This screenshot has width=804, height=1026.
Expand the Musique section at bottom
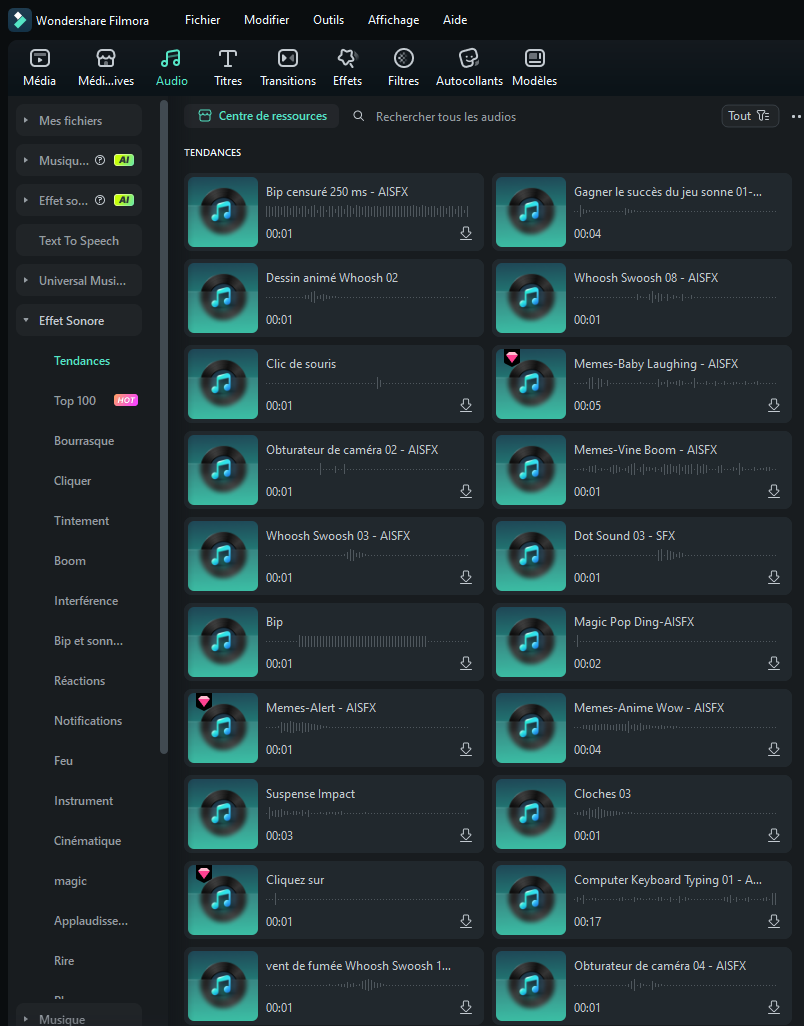[x=26, y=1019]
